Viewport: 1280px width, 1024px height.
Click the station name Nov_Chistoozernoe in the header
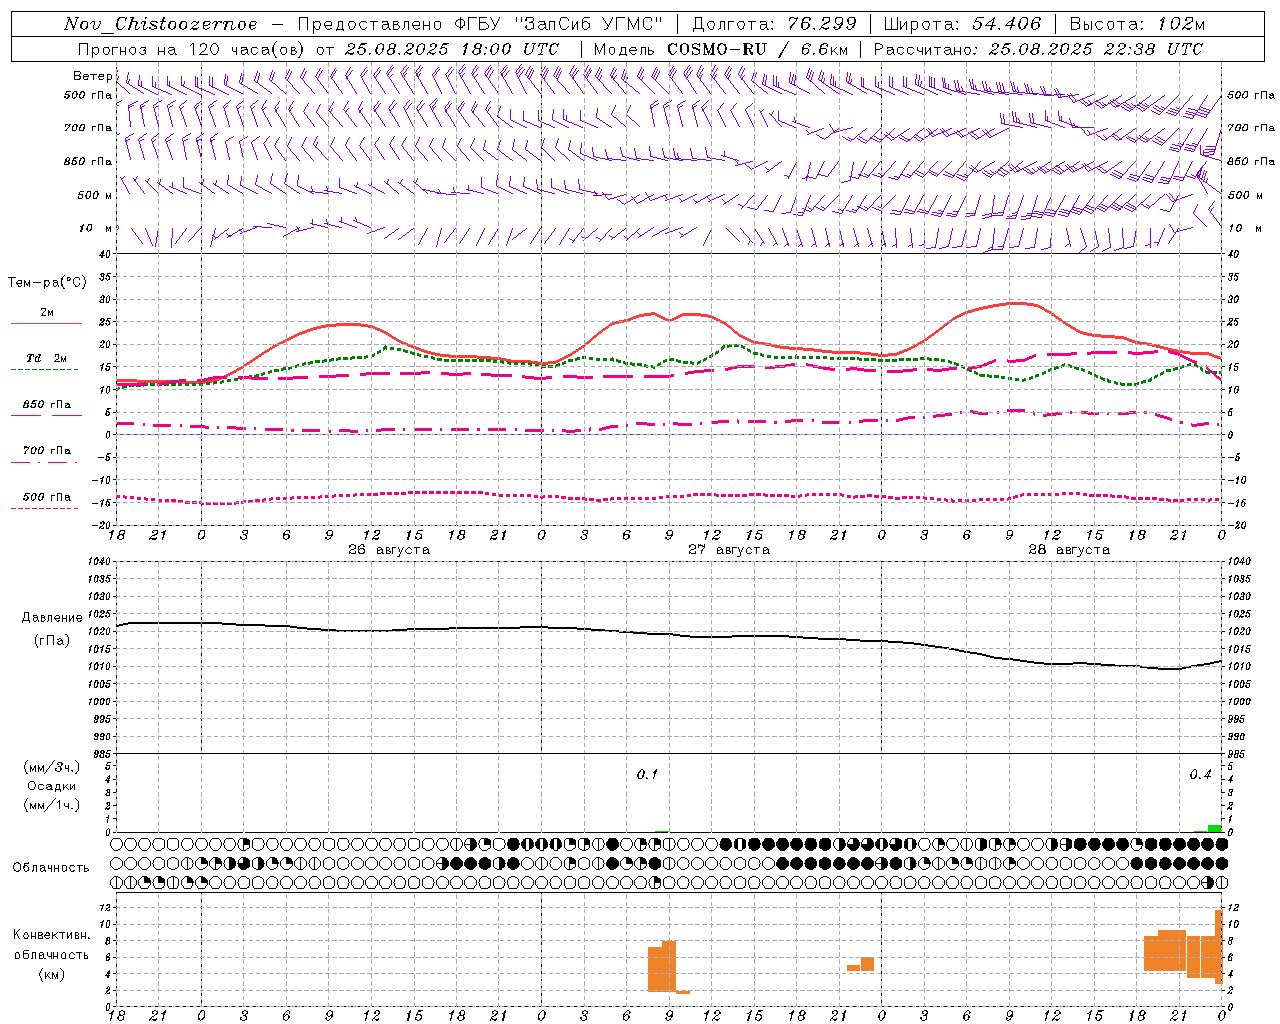coord(161,24)
